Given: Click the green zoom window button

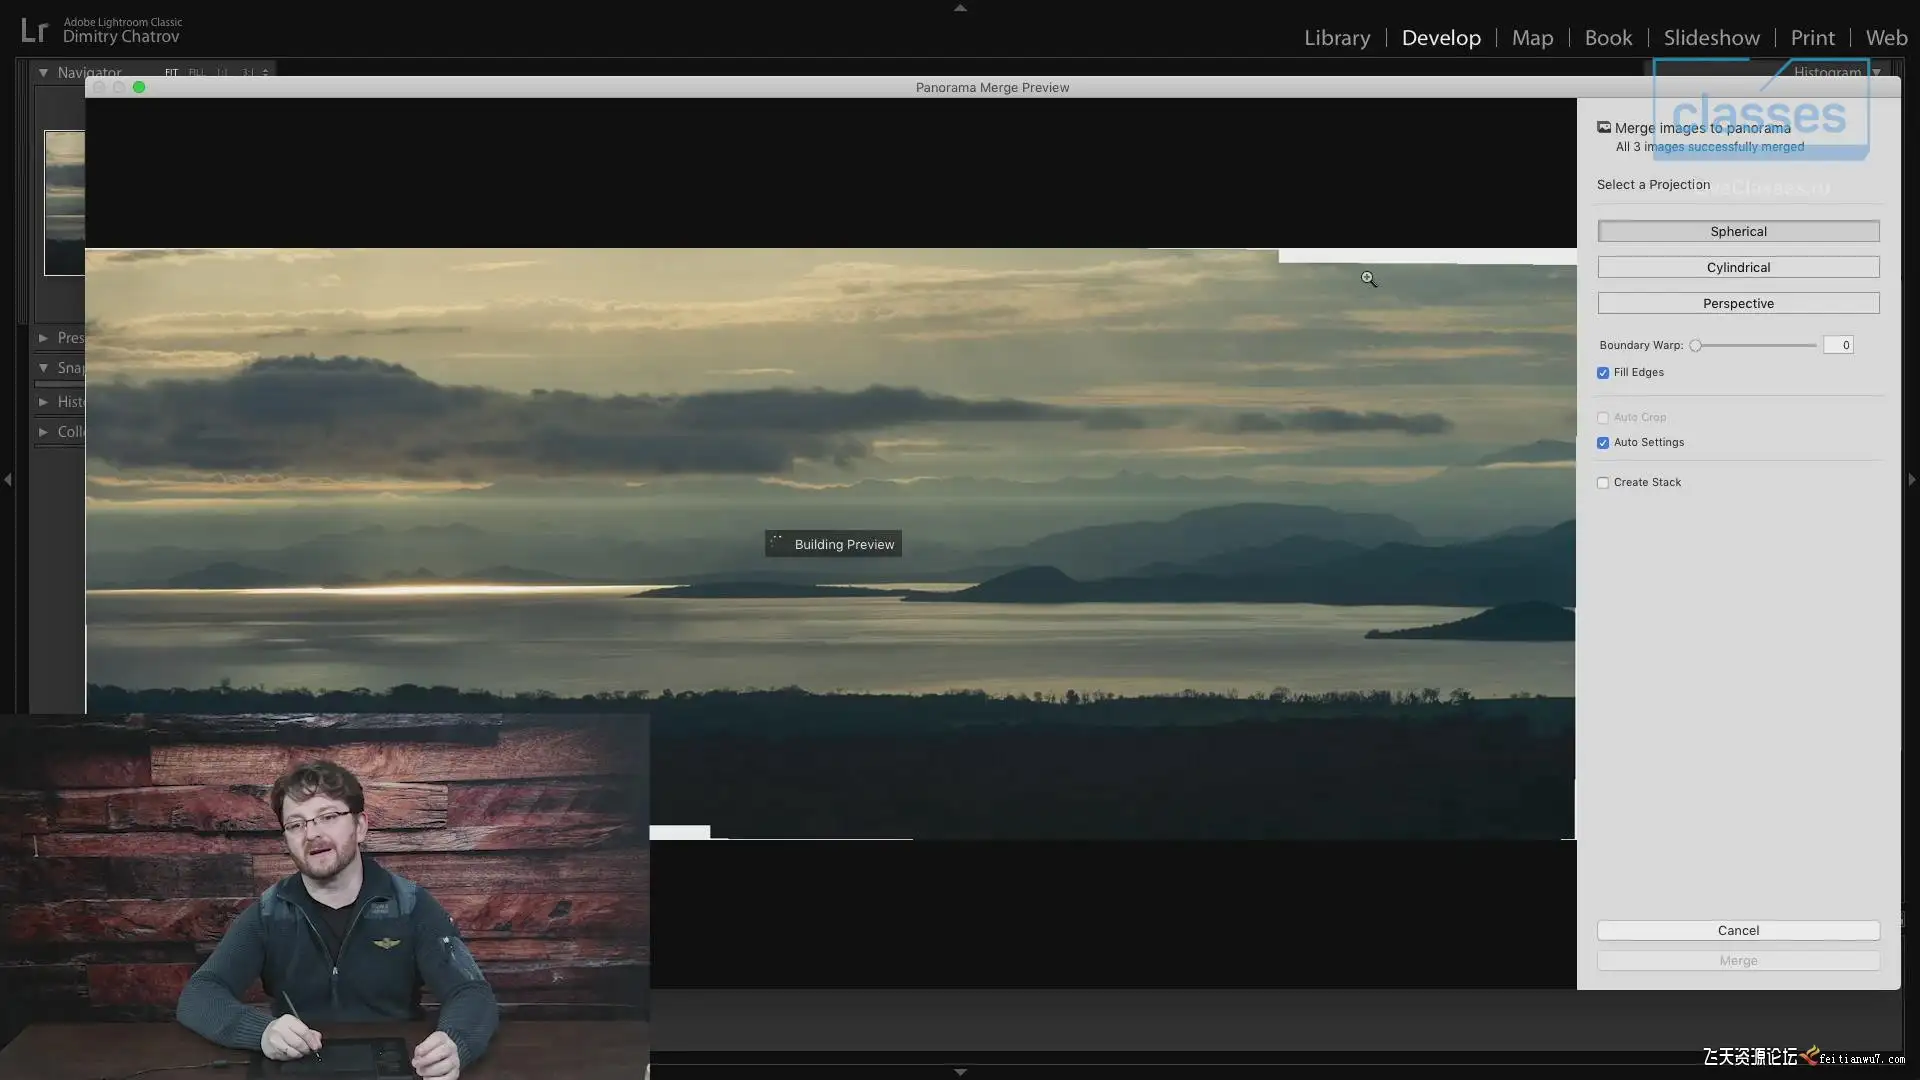Looking at the screenshot, I should pyautogui.click(x=139, y=87).
